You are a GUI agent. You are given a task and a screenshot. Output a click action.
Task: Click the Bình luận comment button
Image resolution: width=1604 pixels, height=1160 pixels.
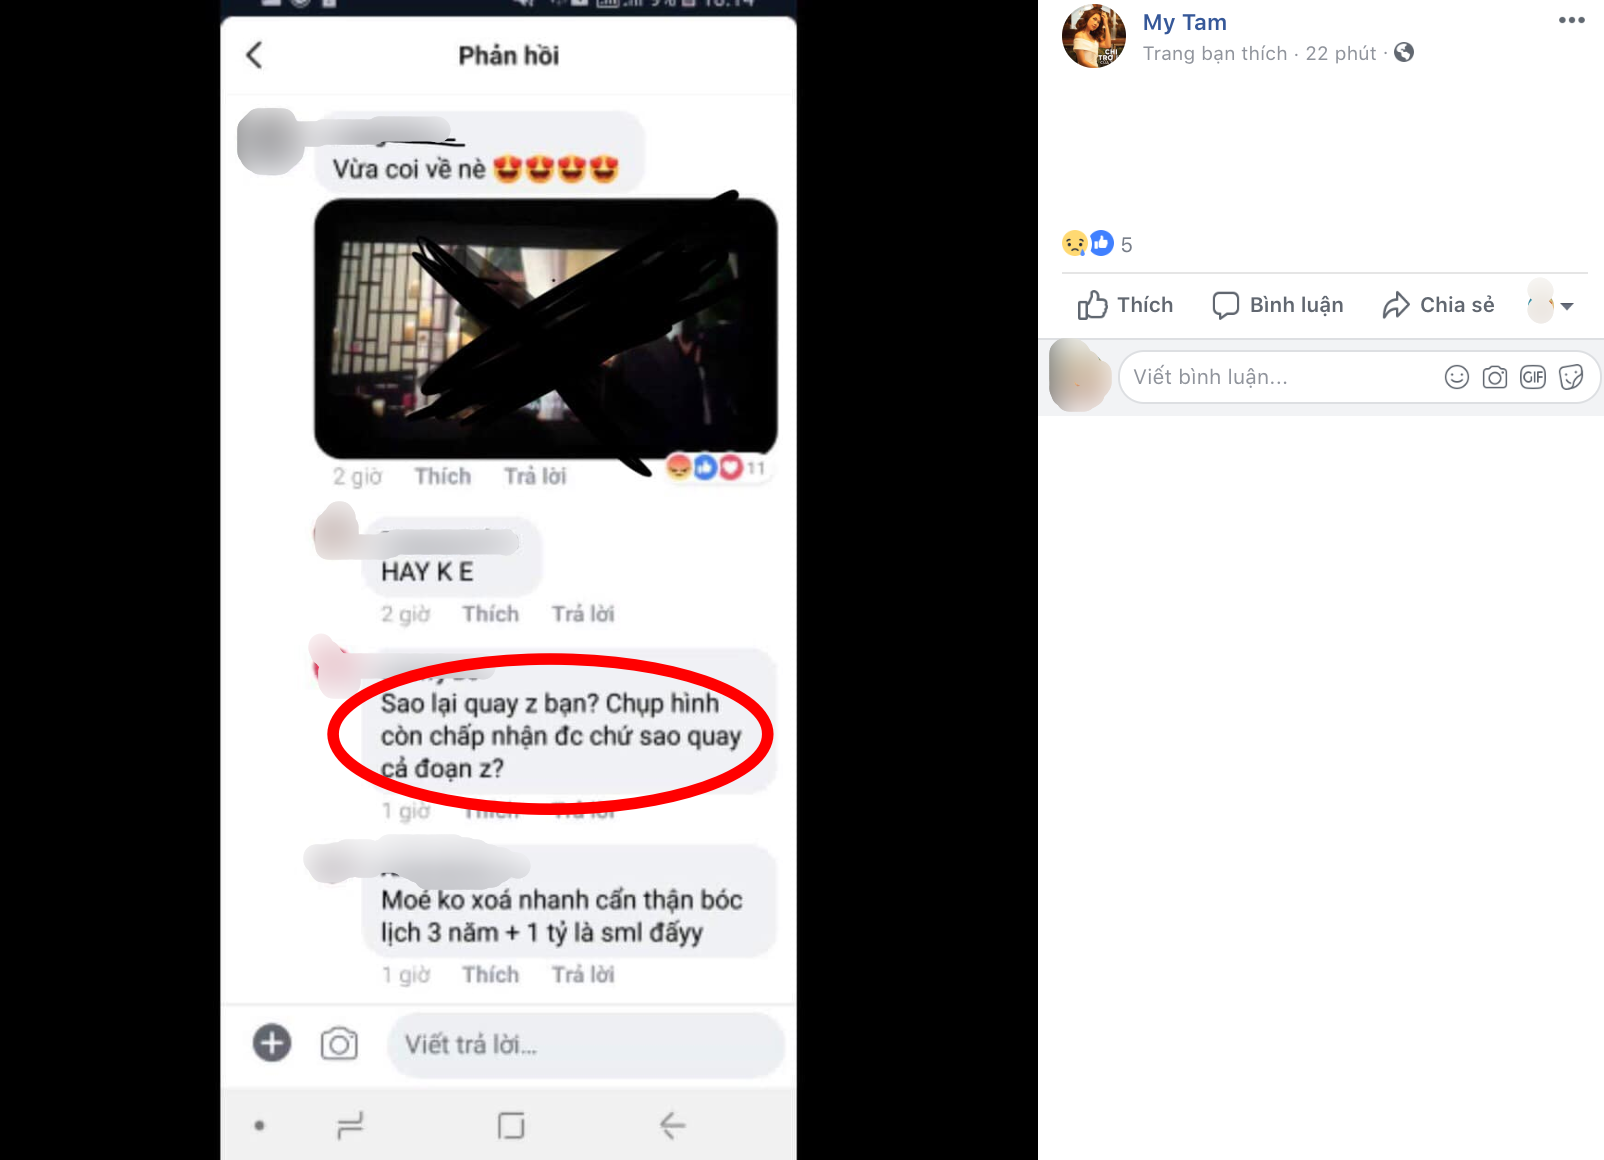click(x=1277, y=305)
